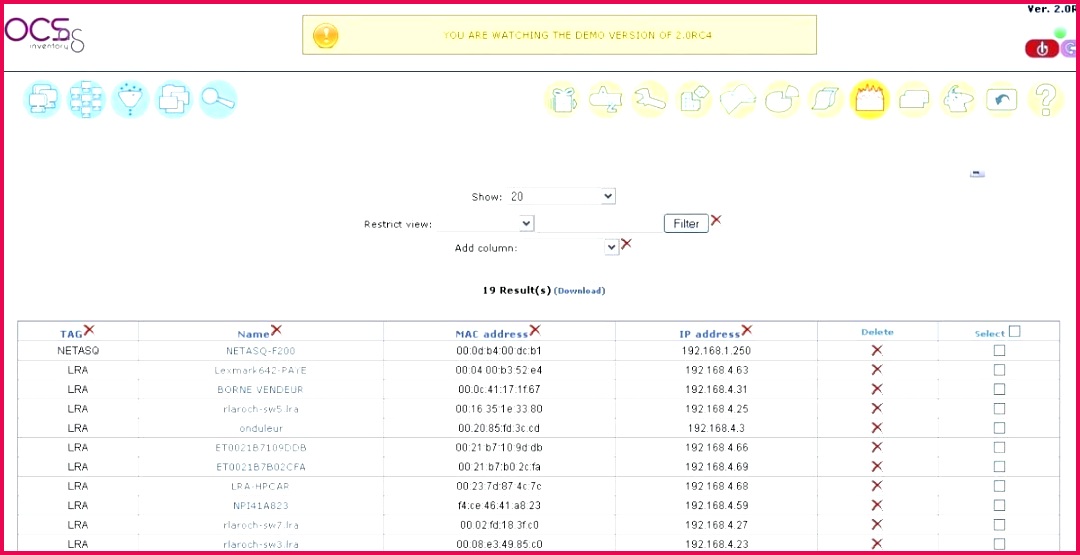1080x555 pixels.
Task: Remove the TAG column with red X
Action: click(89, 331)
